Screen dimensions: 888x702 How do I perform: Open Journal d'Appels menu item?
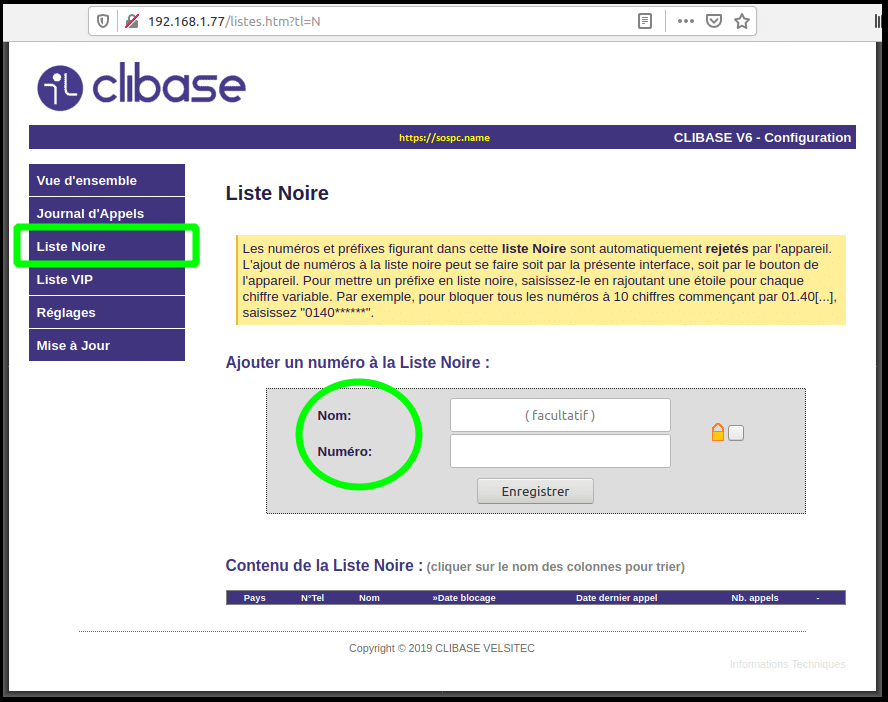point(107,213)
